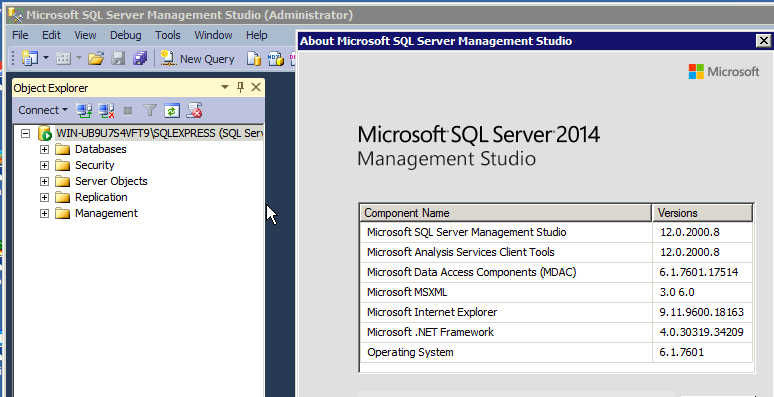Click the Filter funnel icon

point(150,110)
